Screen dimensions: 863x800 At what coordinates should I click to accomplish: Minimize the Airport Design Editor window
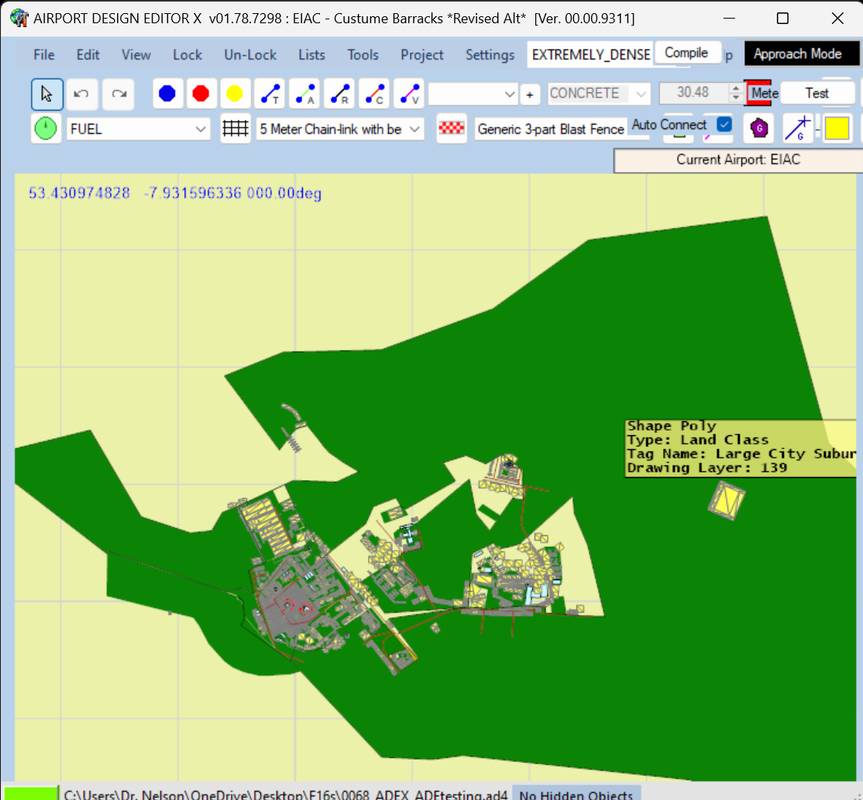[x=729, y=18]
